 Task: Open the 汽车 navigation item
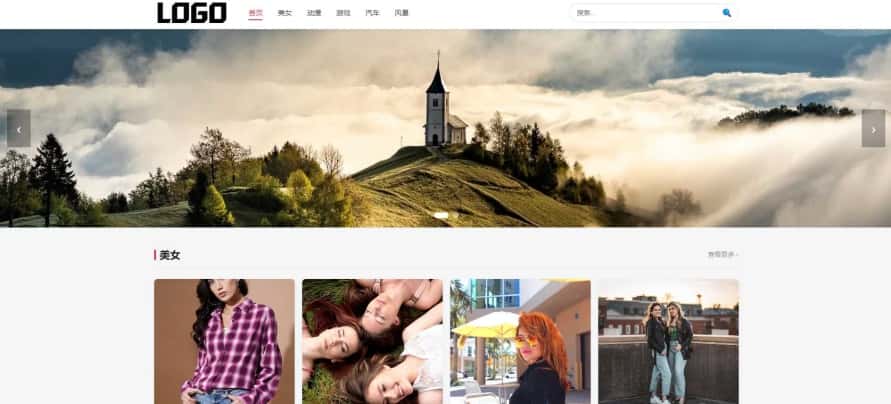pos(372,13)
